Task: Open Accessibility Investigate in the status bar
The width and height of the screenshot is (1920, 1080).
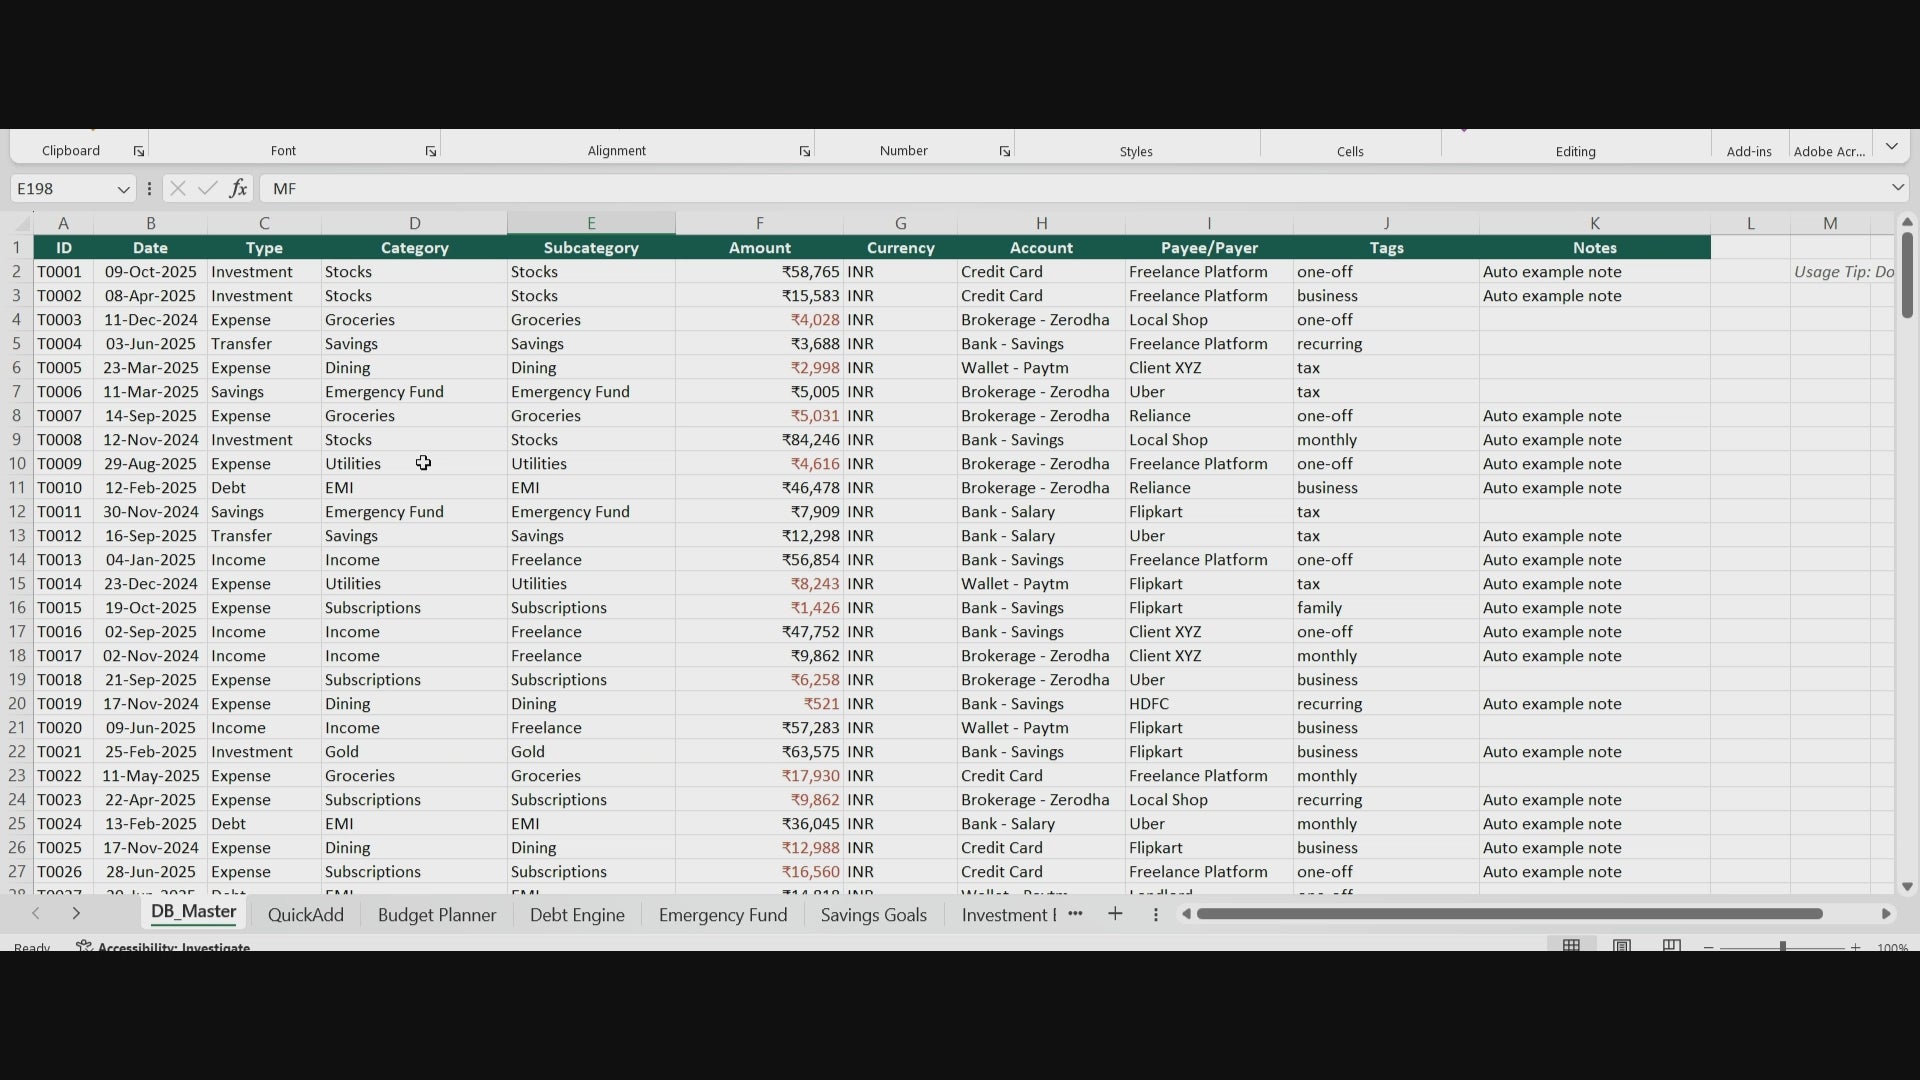Action: pyautogui.click(x=165, y=947)
